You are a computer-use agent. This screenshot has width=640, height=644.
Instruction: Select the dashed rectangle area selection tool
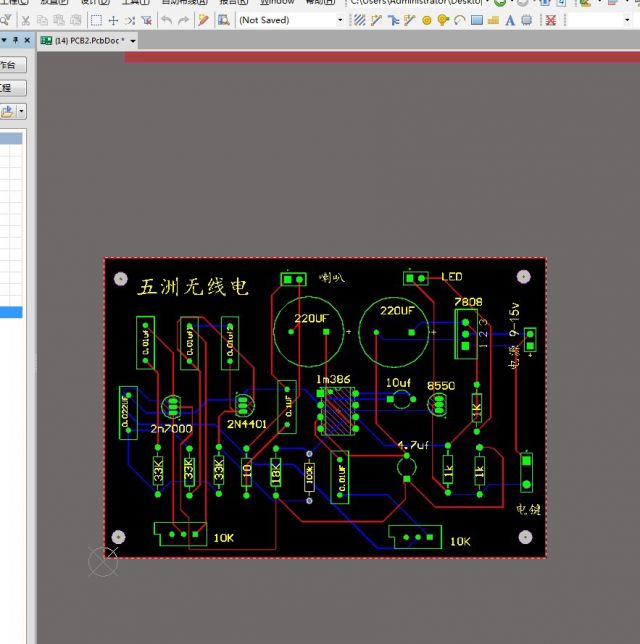pos(96,20)
